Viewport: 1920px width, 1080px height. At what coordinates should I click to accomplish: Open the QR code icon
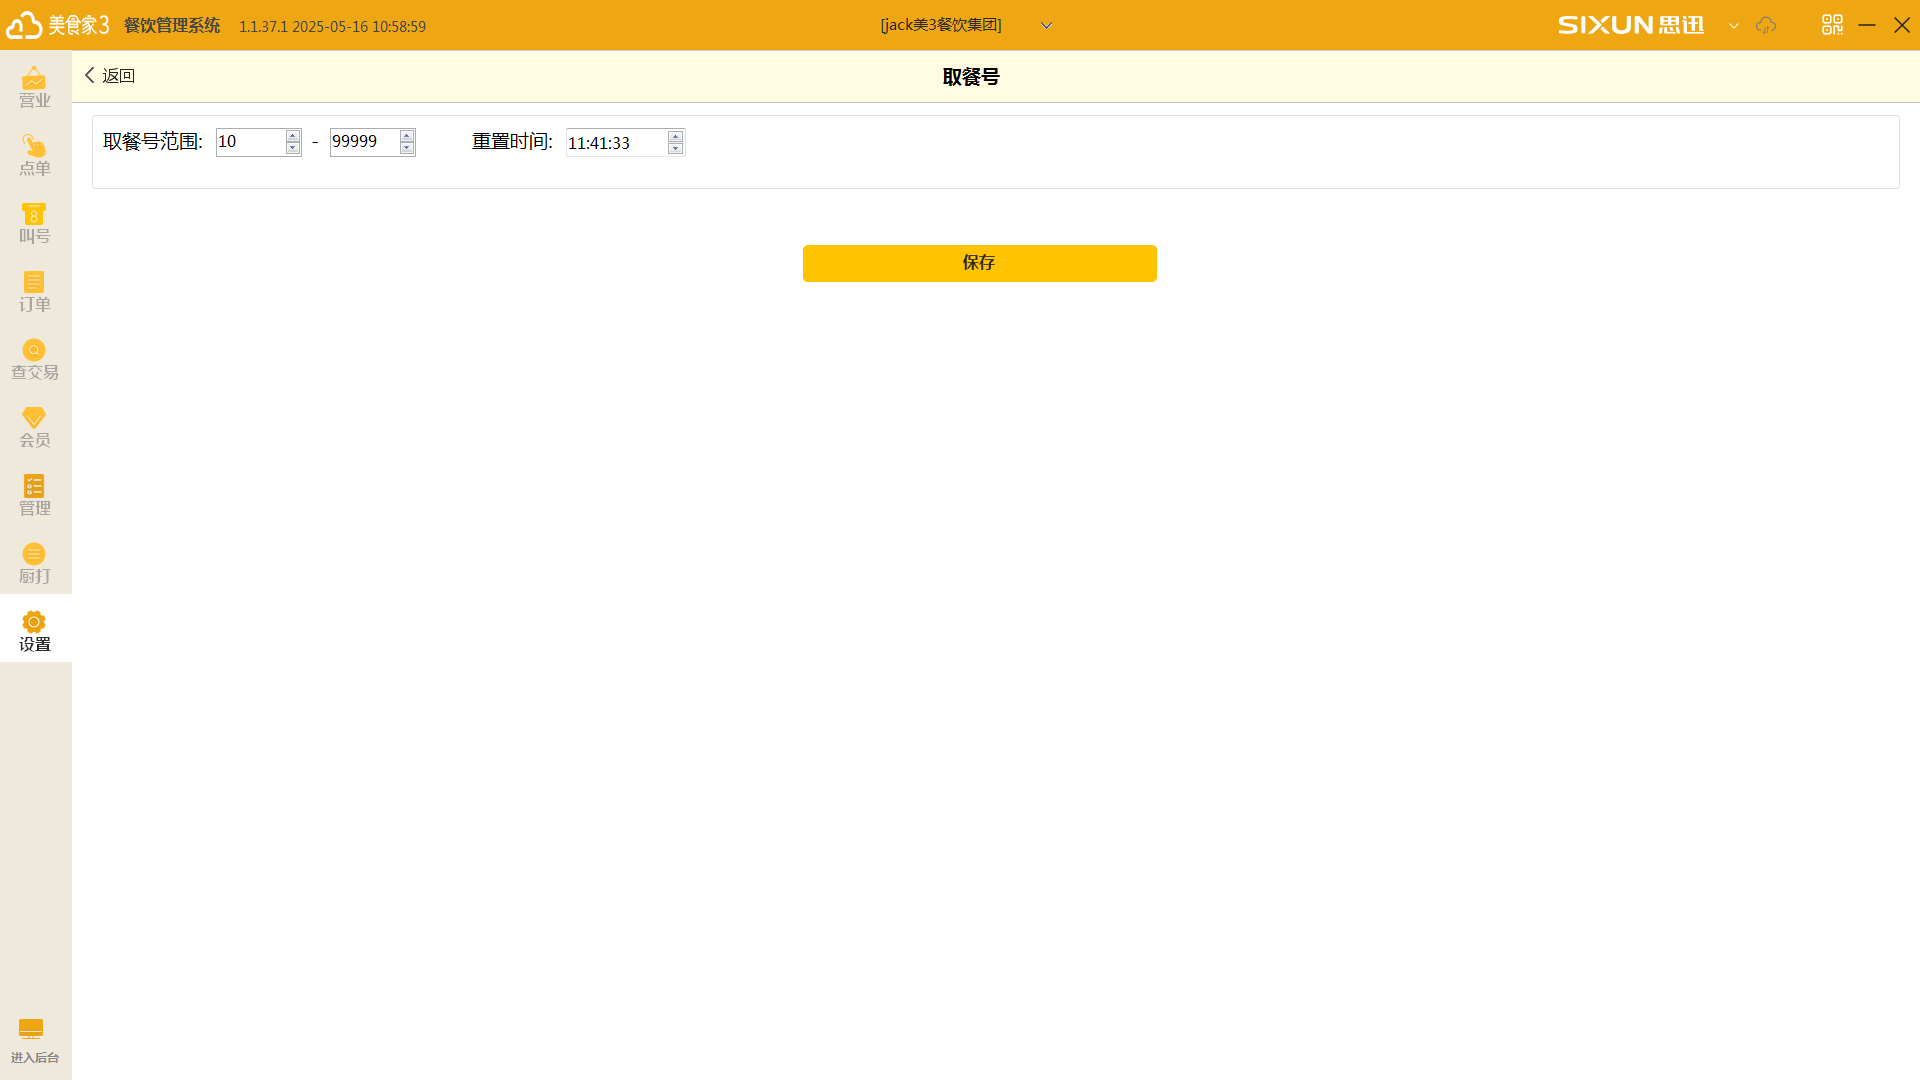[1832, 25]
